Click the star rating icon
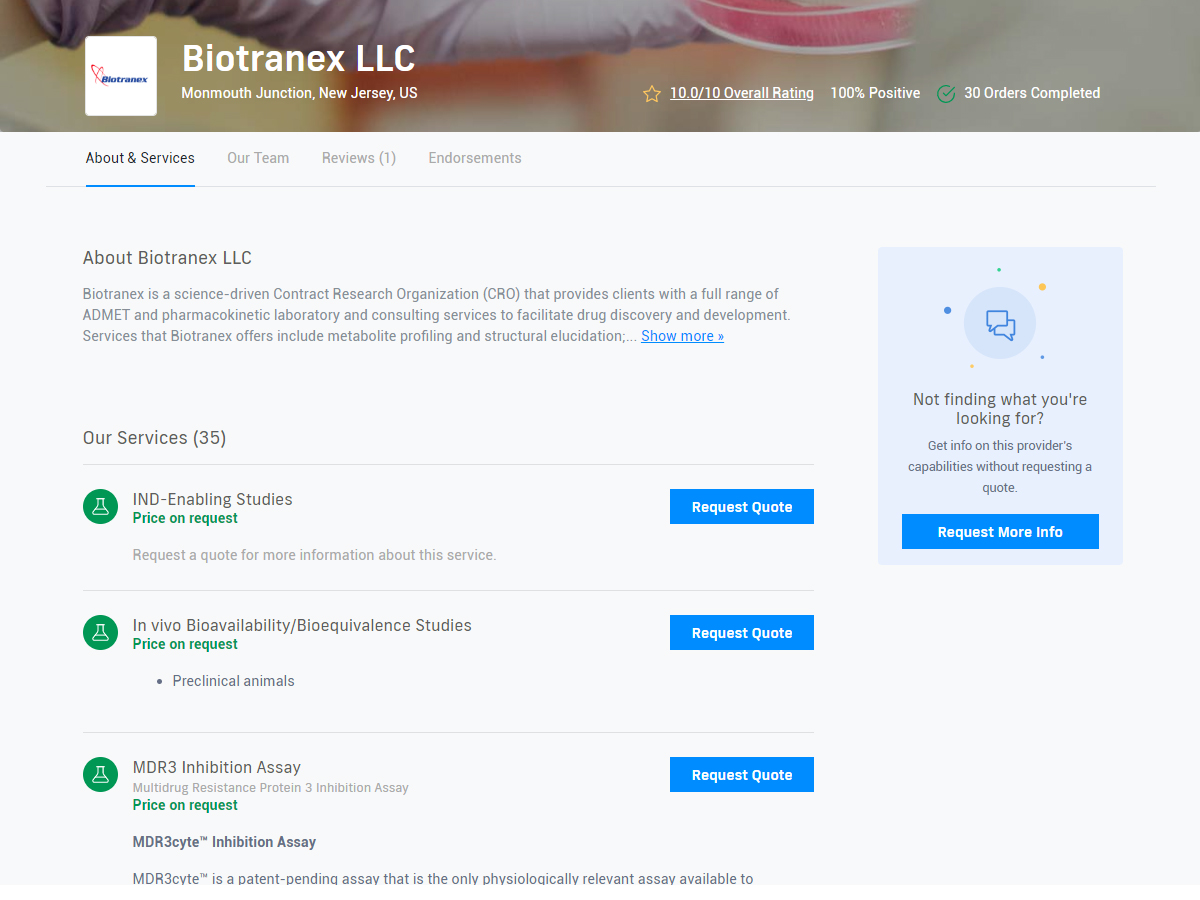This screenshot has width=1200, height=900. [652, 94]
